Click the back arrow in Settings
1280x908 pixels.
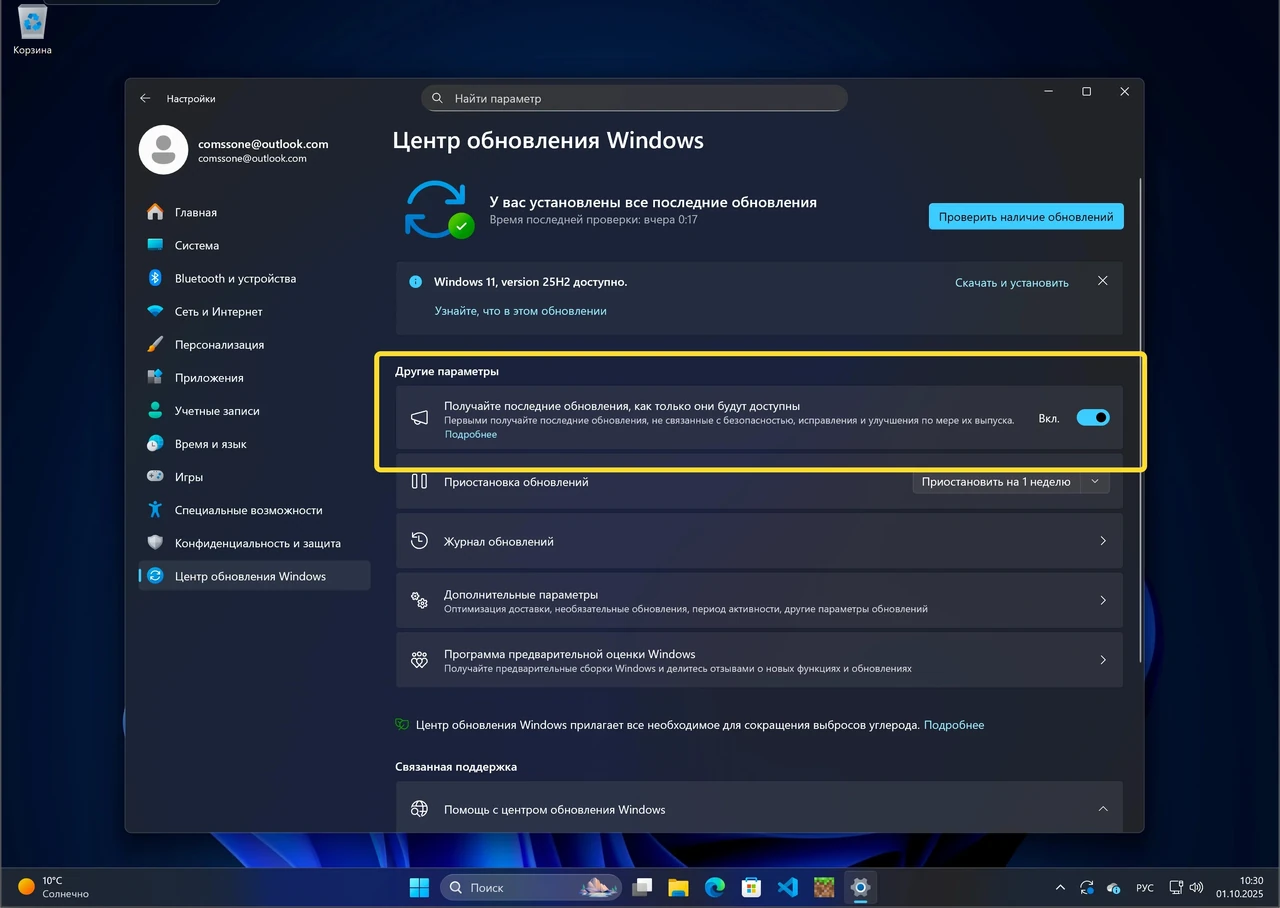tap(145, 98)
